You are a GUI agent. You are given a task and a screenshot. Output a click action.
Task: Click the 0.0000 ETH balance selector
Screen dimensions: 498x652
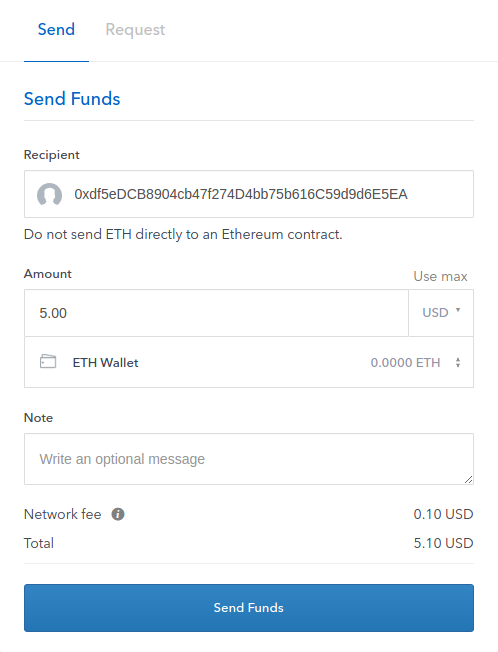click(405, 363)
